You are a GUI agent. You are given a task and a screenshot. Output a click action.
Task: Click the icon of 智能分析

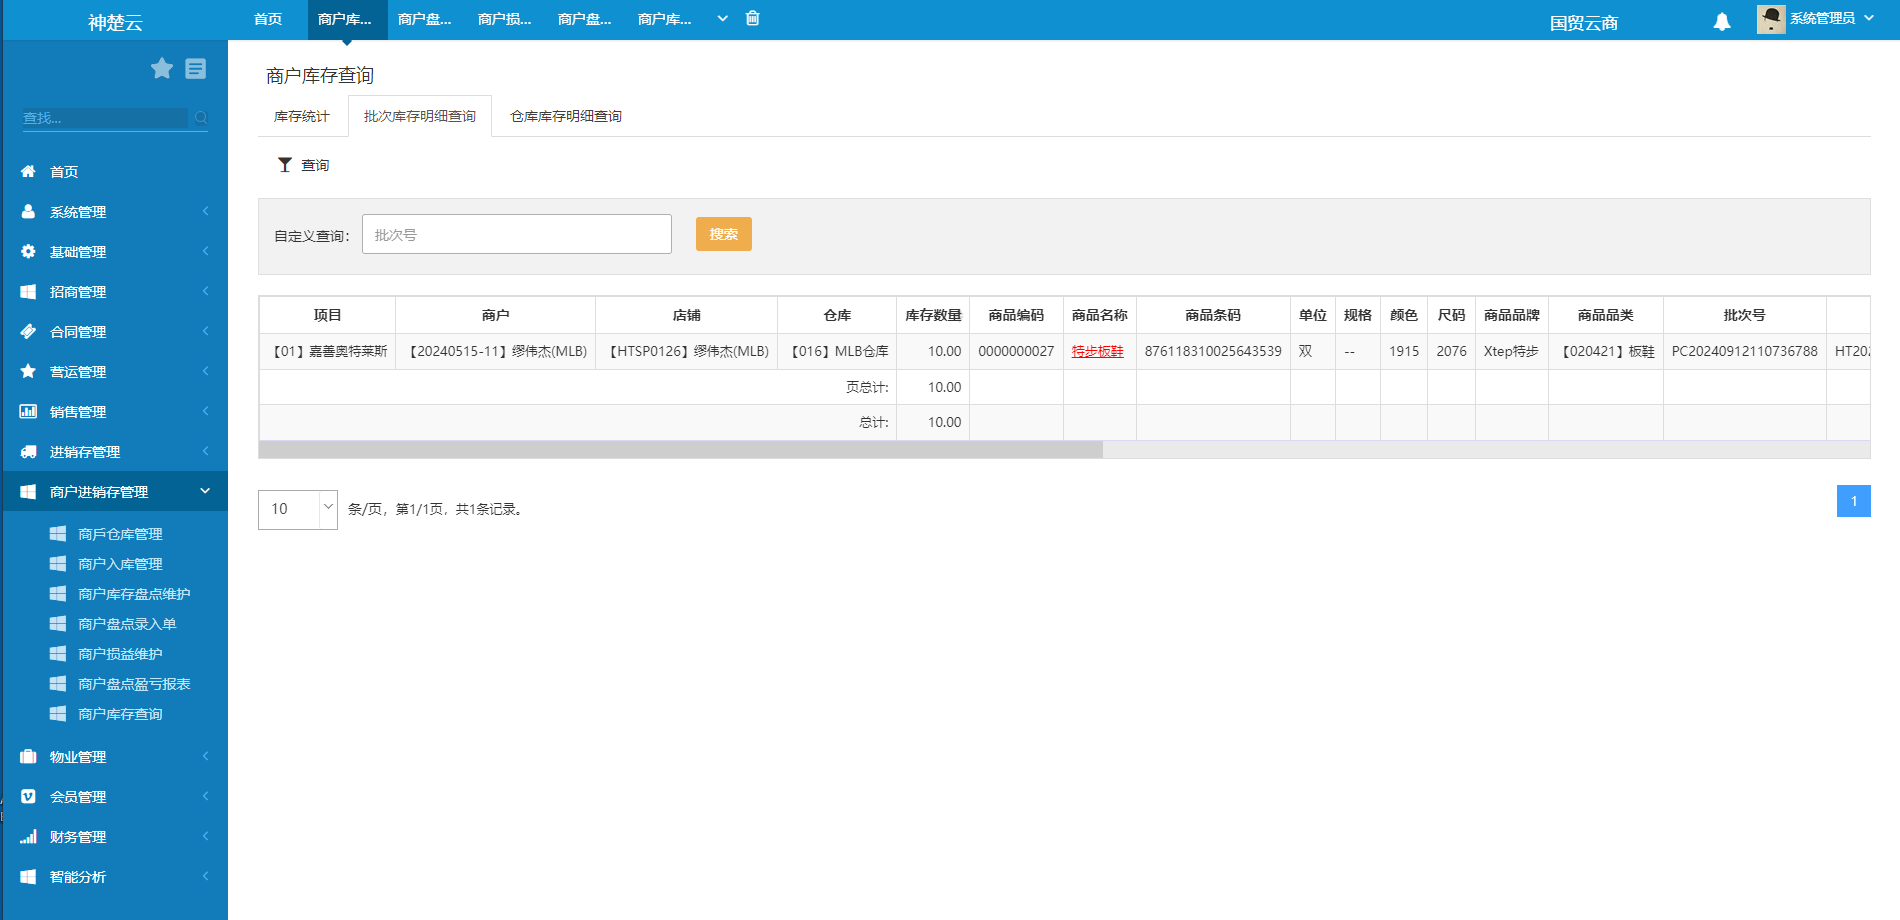pyautogui.click(x=28, y=877)
